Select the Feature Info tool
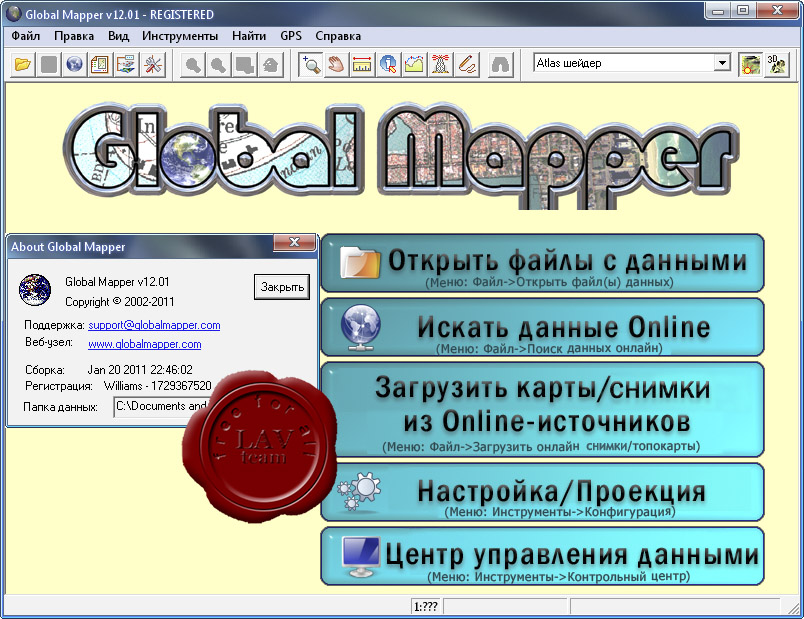804x619 pixels. click(388, 65)
